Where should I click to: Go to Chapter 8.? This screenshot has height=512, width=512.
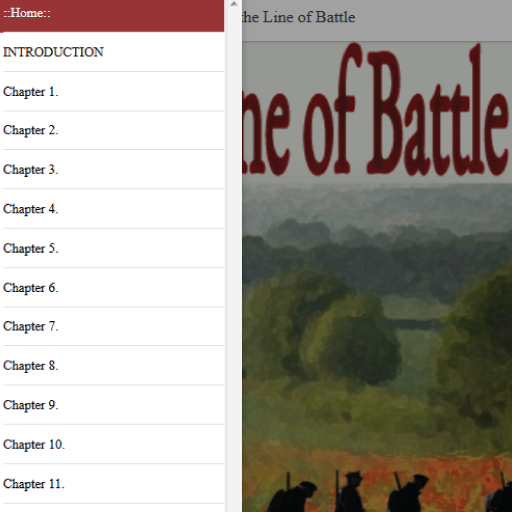click(x=113, y=366)
